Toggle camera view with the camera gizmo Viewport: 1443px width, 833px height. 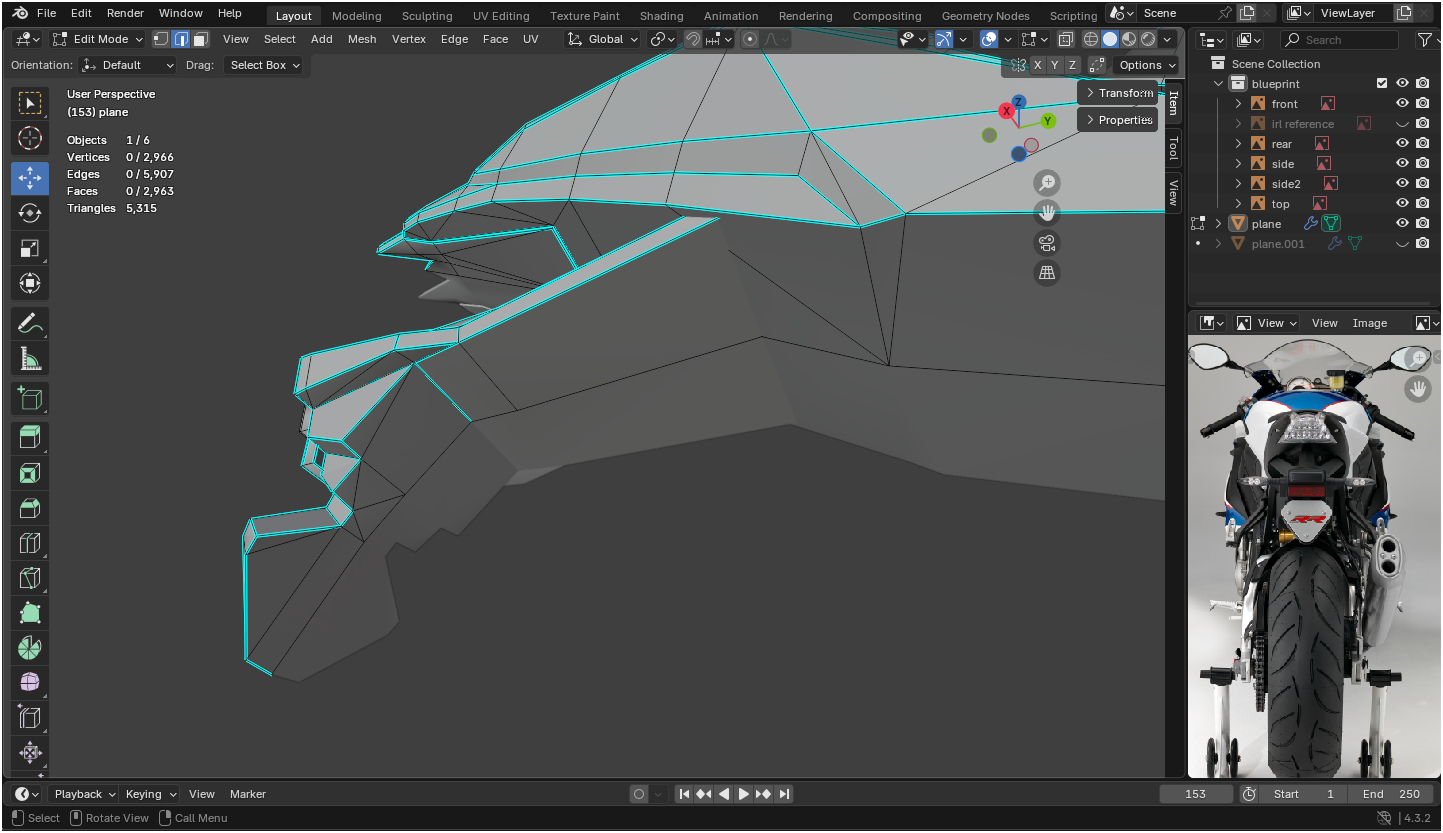1047,243
